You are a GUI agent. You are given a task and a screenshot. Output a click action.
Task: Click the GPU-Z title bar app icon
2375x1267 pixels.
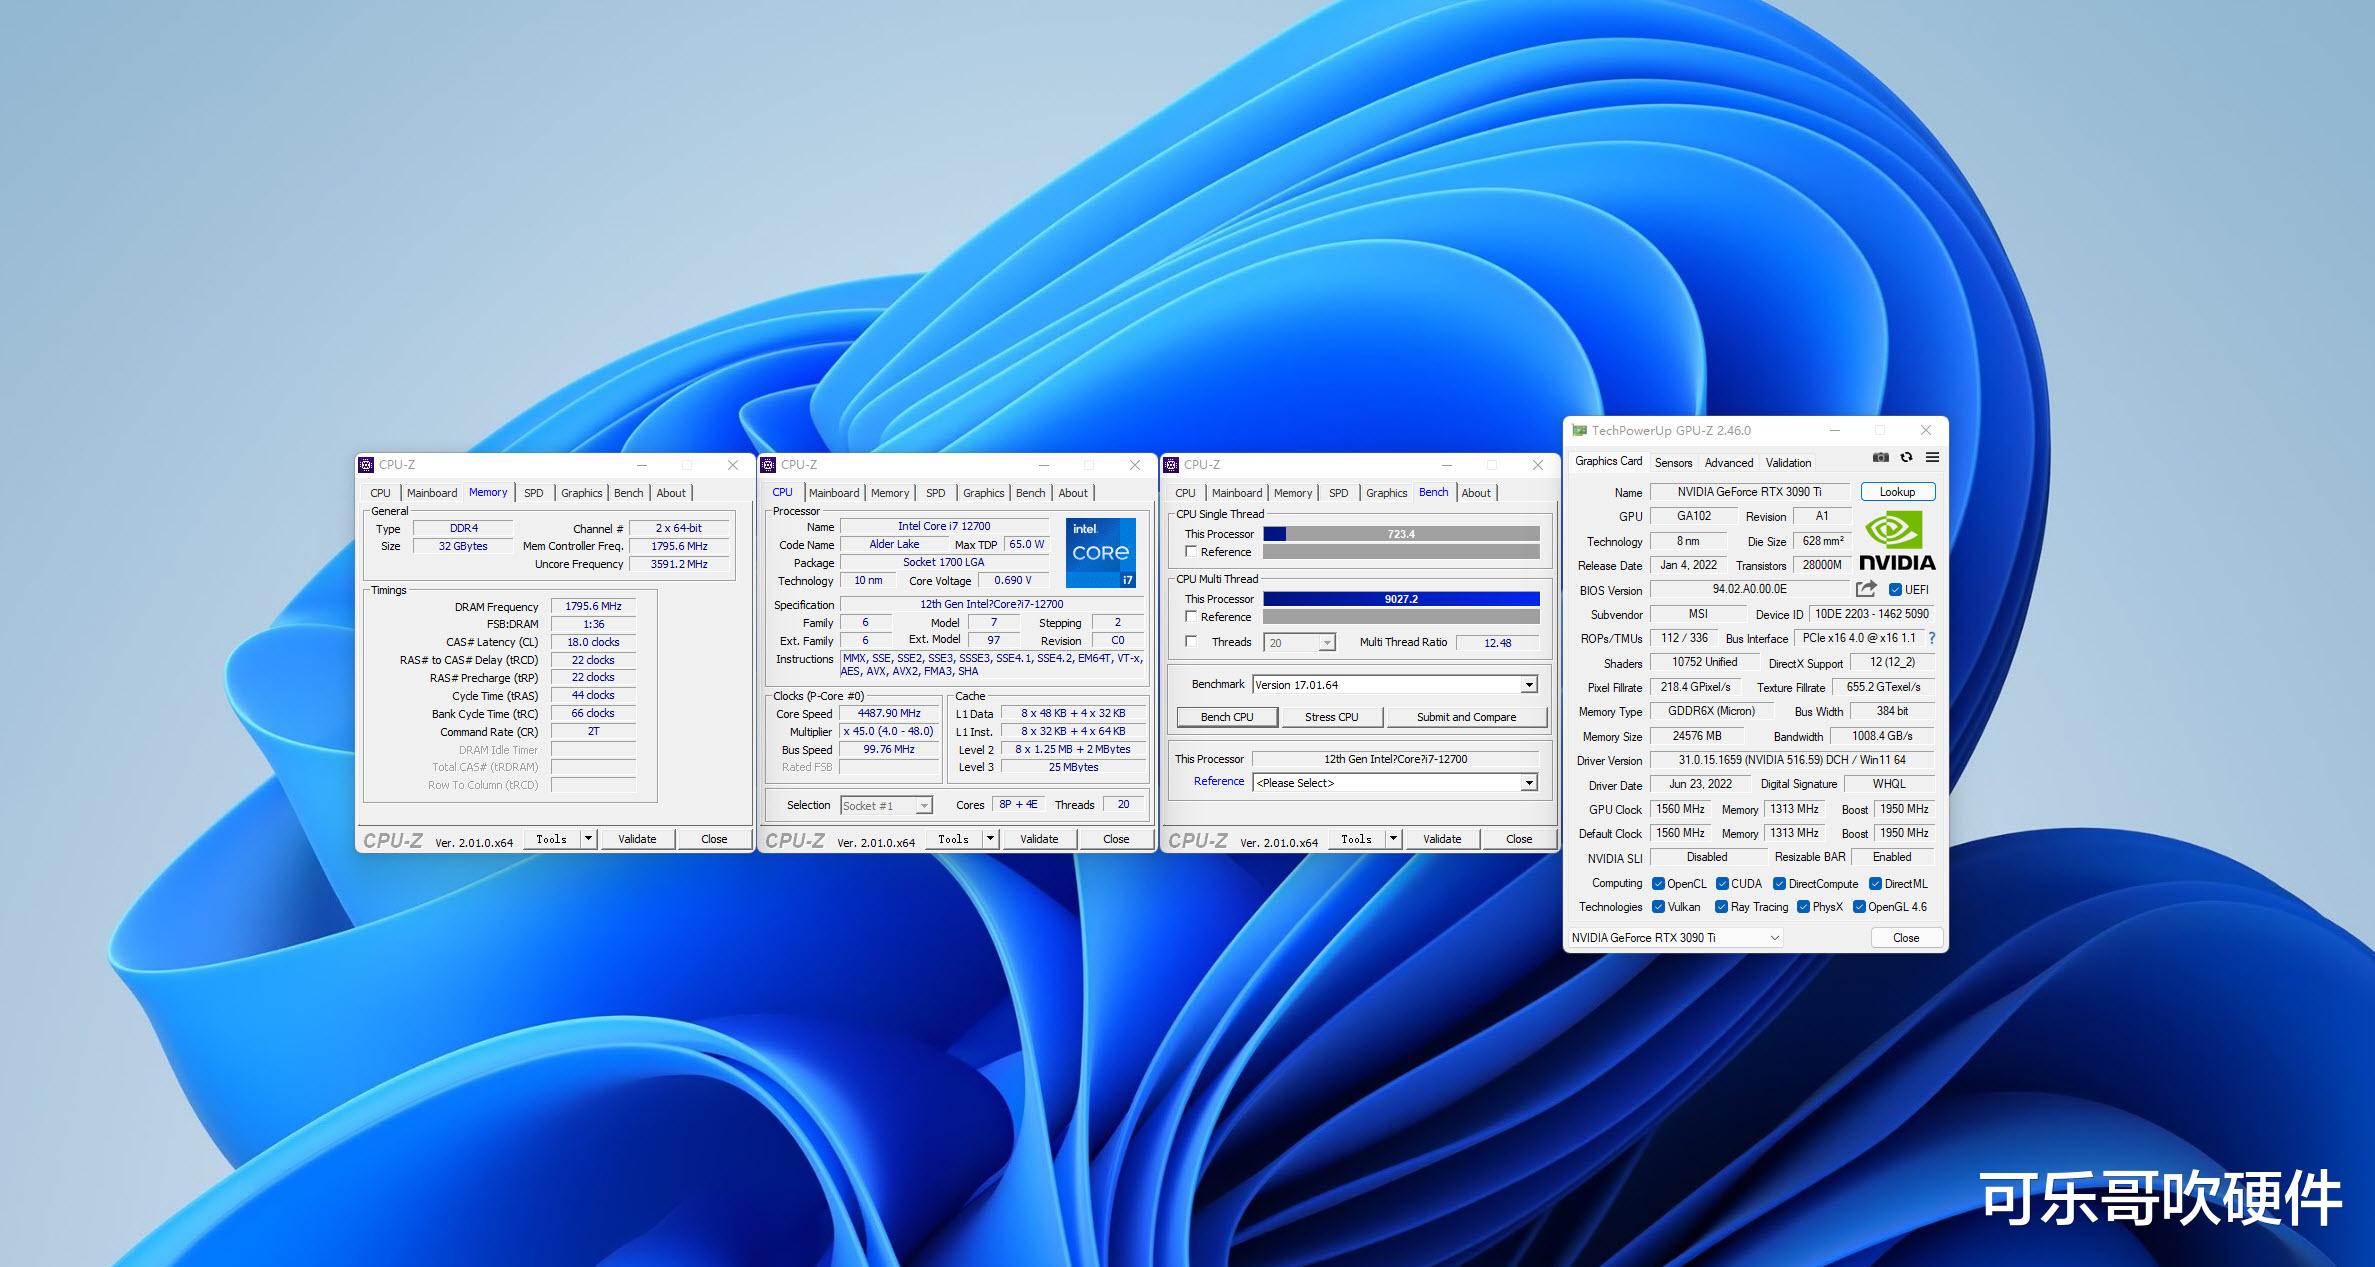pyautogui.click(x=1579, y=431)
